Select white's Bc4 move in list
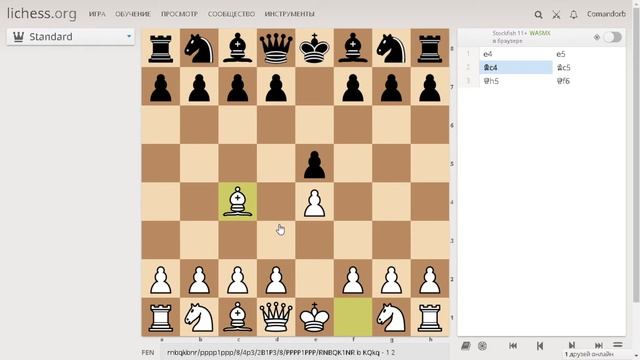The image size is (640, 360). (516, 67)
